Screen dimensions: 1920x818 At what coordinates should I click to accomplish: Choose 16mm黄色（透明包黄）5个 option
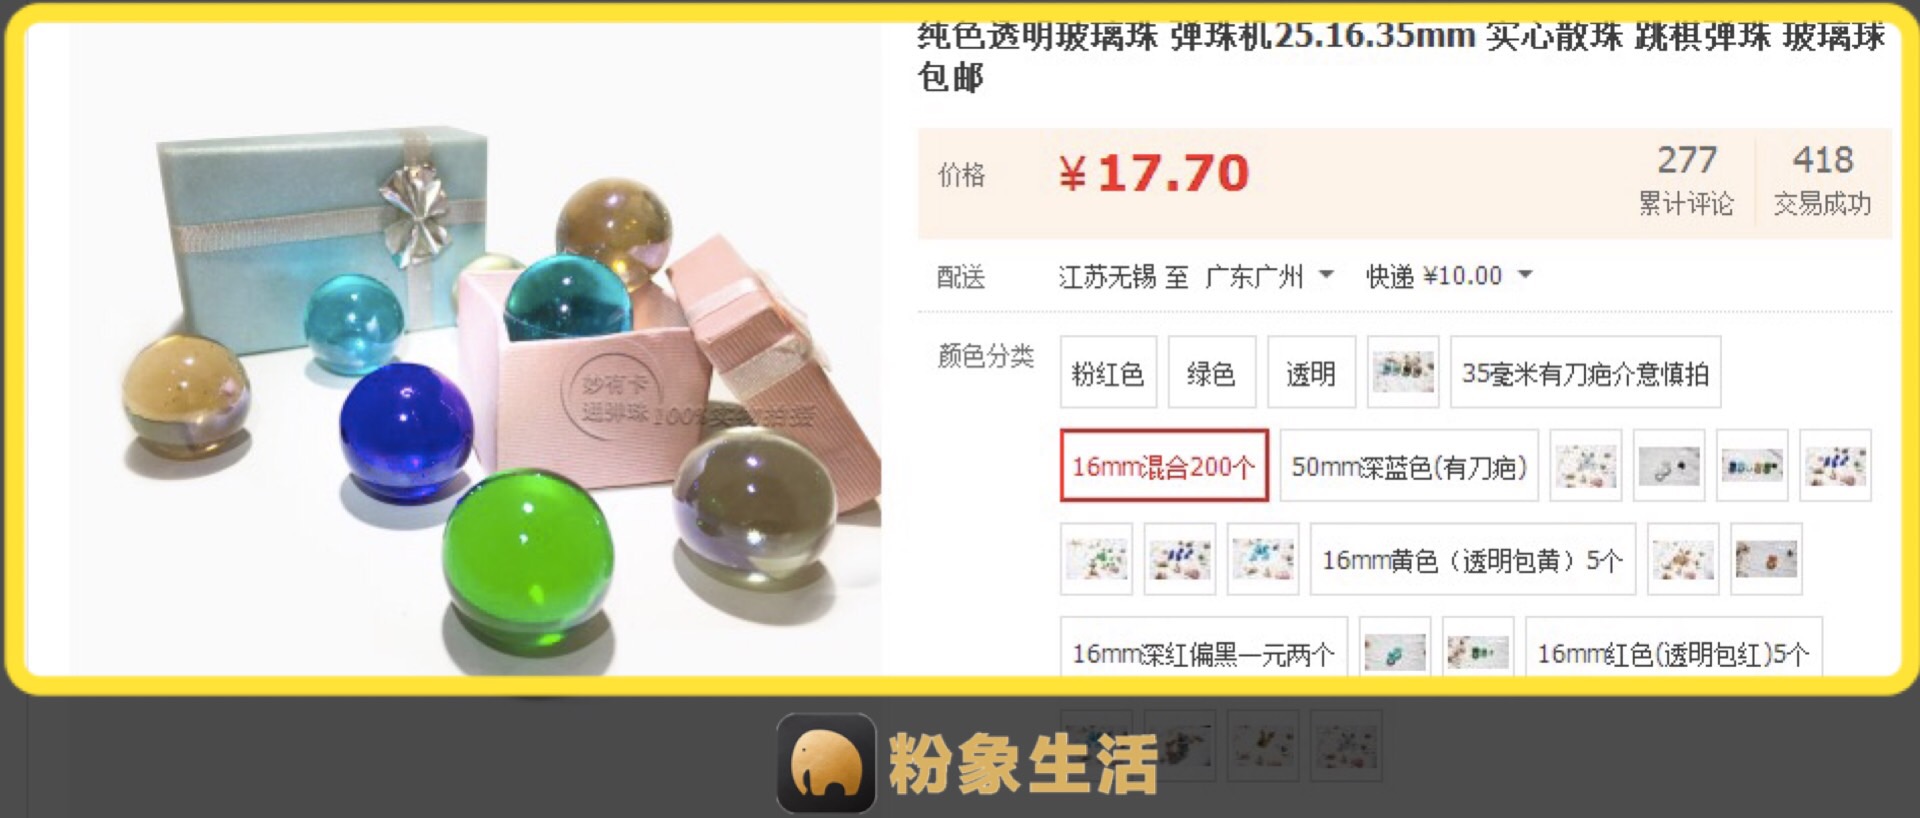pyautogui.click(x=1473, y=559)
